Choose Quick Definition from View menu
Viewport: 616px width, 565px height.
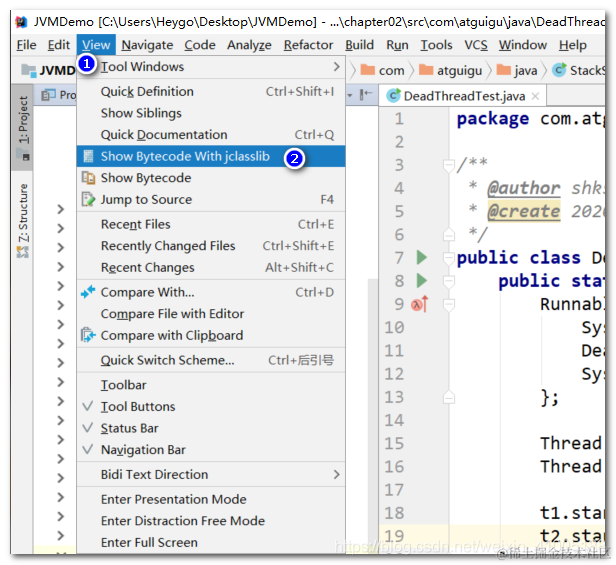pos(211,92)
